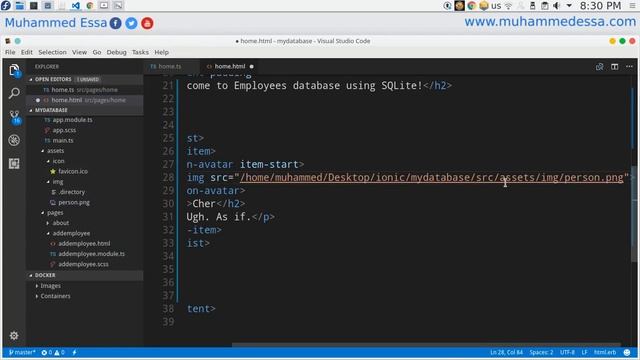The image size is (640, 360).
Task: Expand the Images node under Docker
Action: point(51,286)
